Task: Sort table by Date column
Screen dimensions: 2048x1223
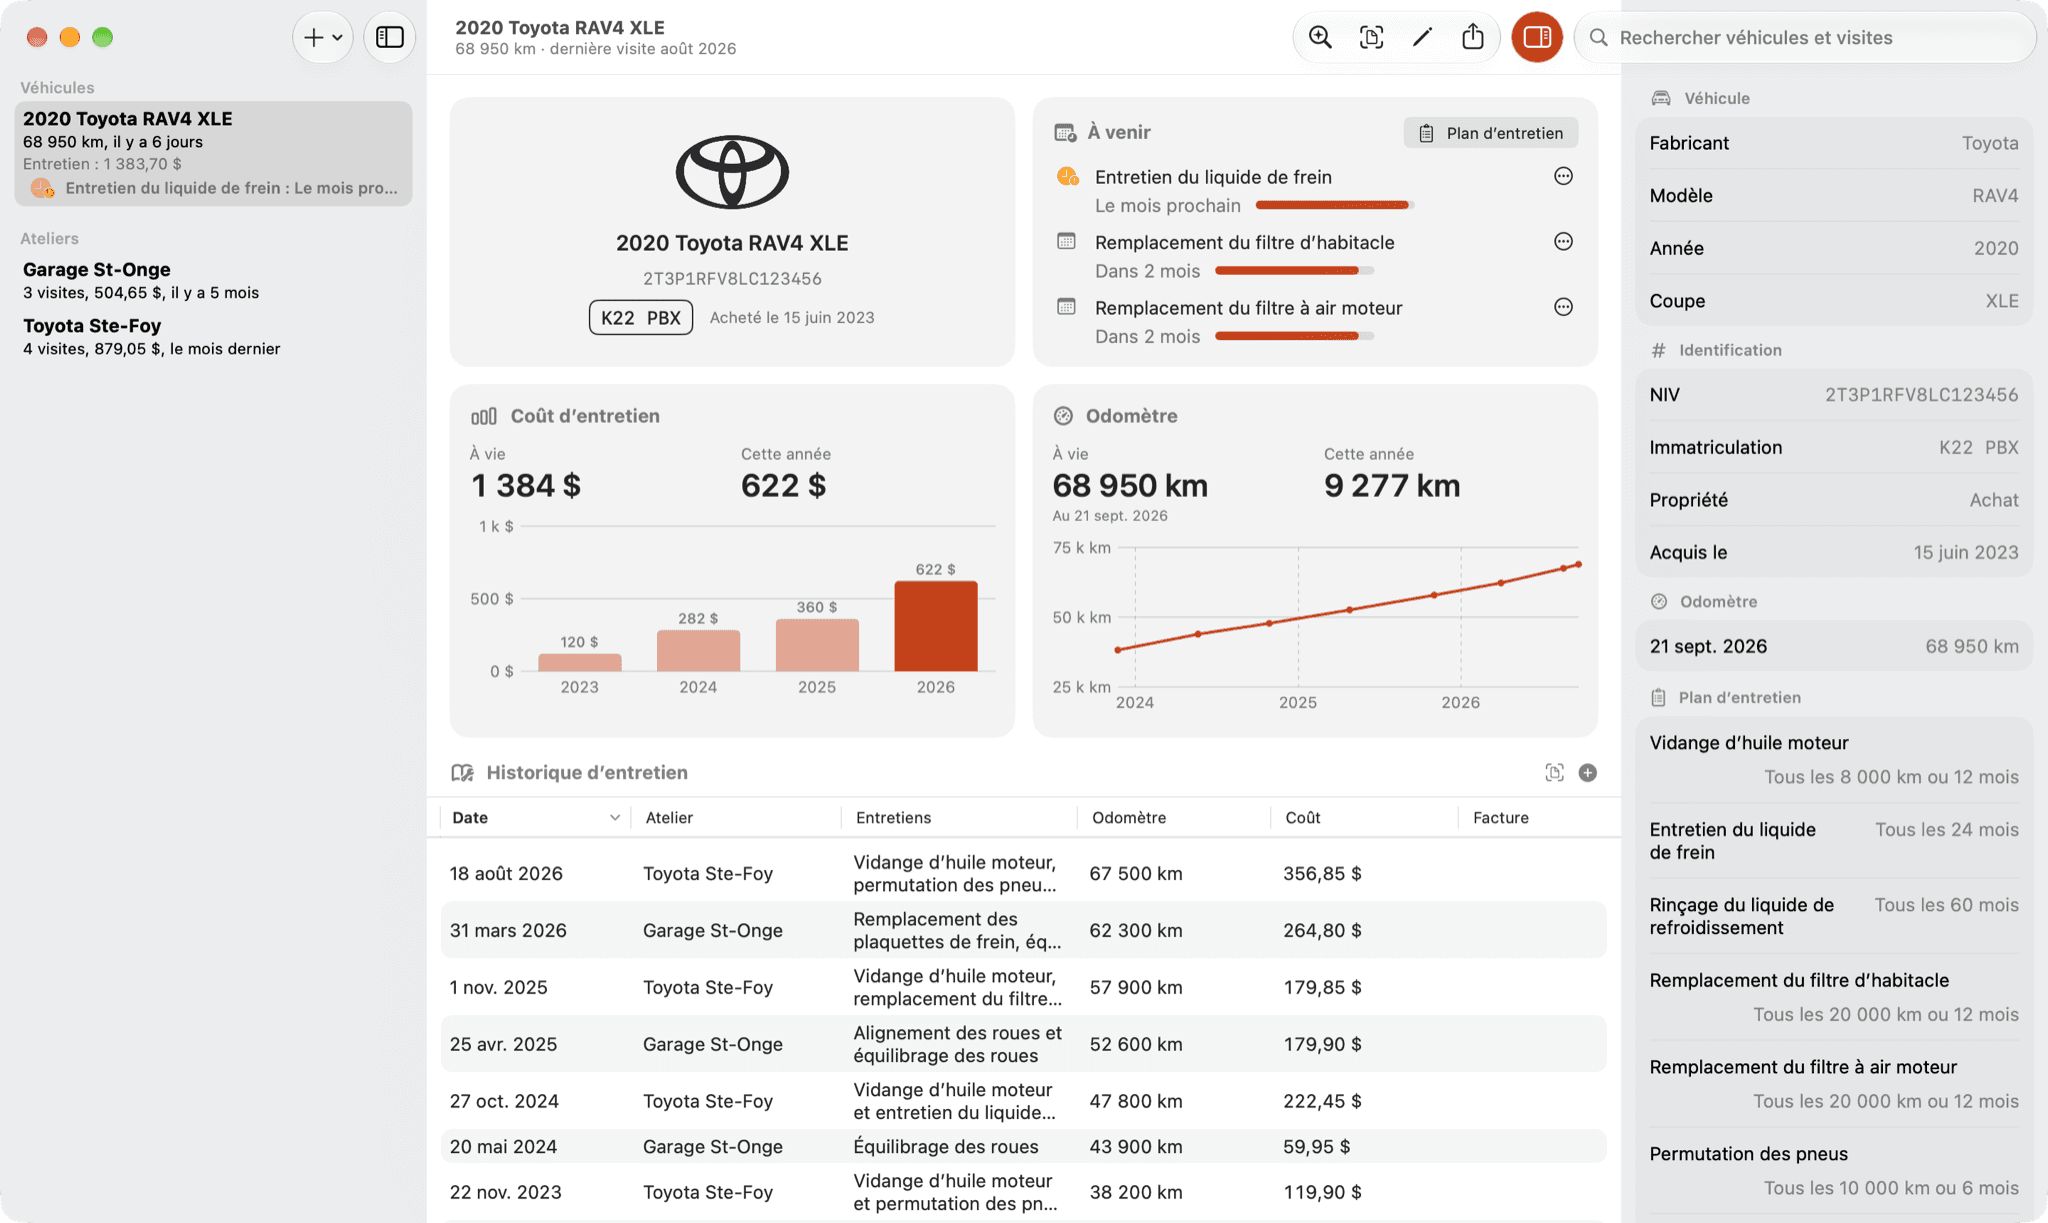Action: [535, 817]
